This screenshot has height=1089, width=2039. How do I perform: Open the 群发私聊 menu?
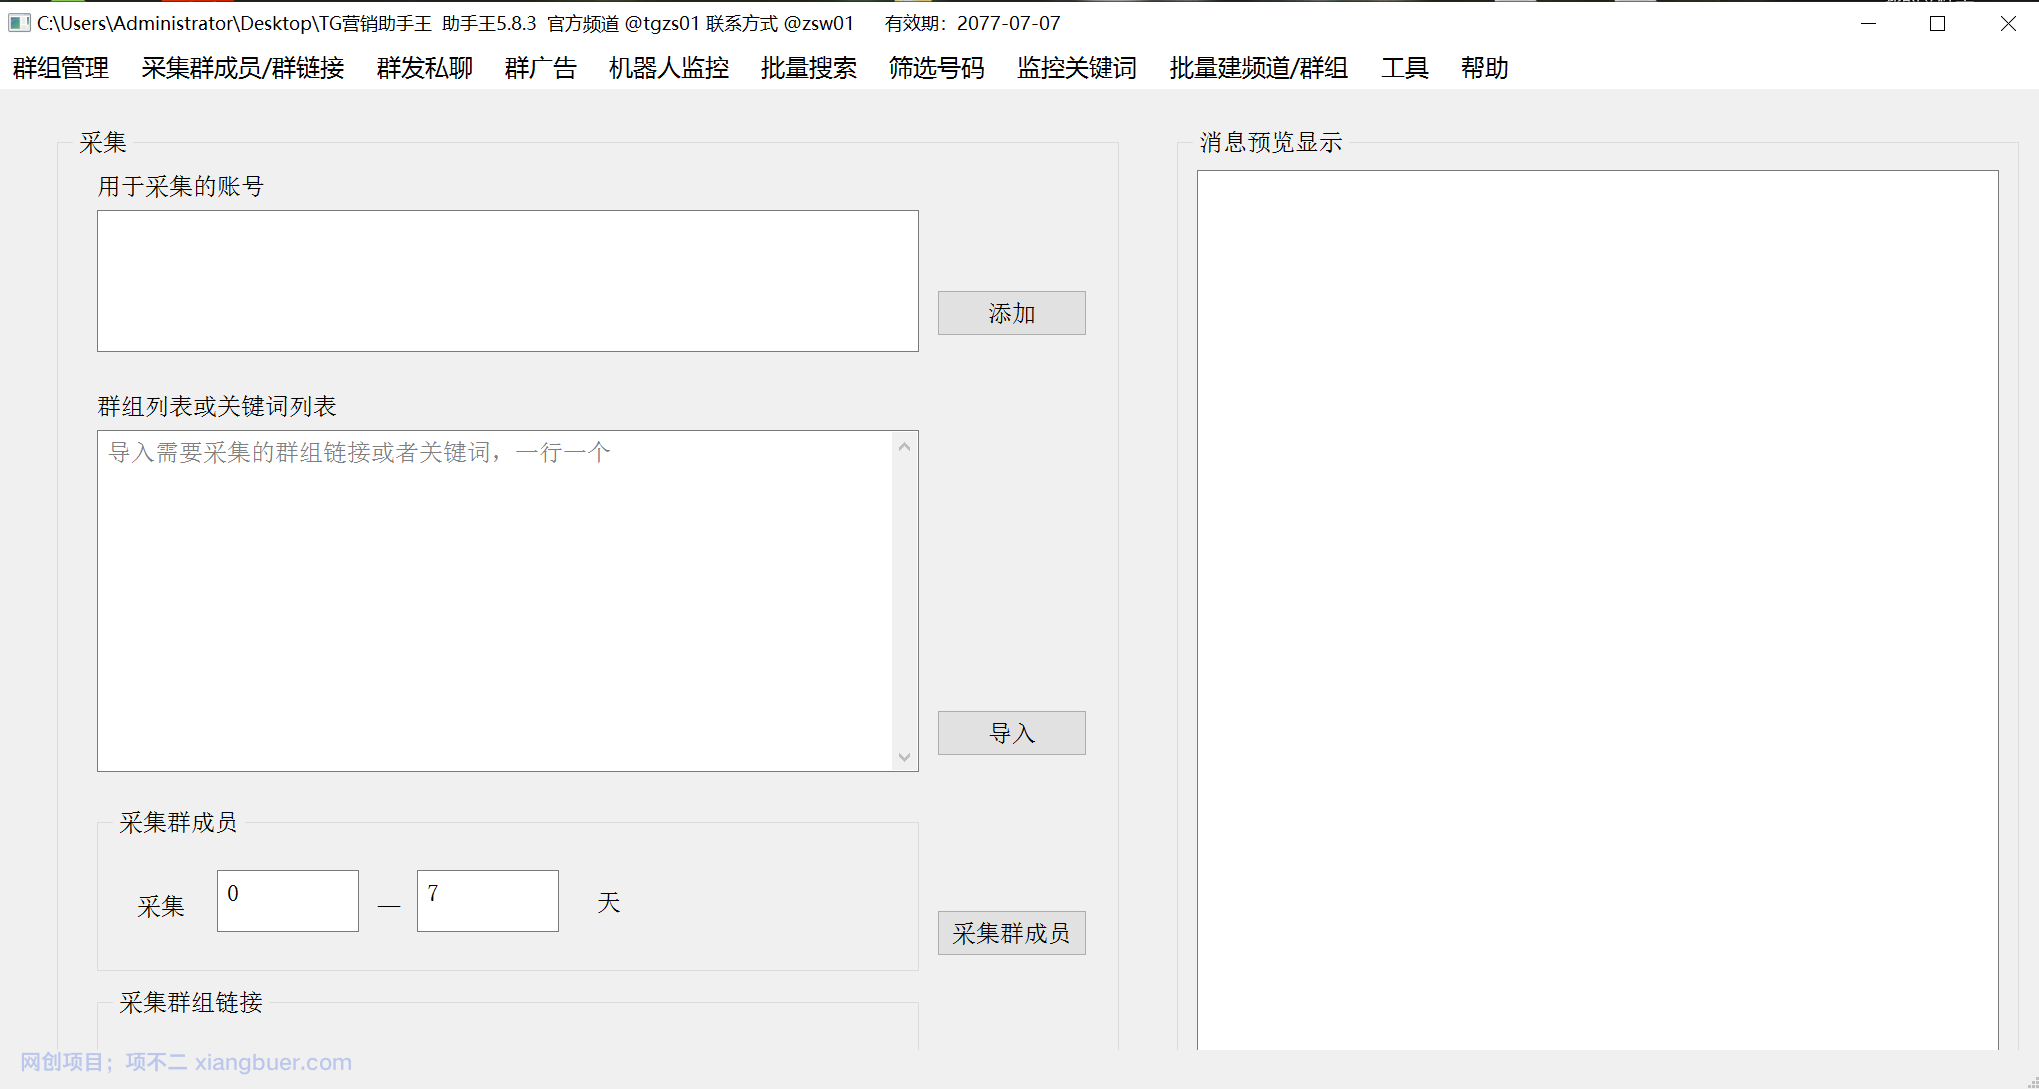coord(425,68)
